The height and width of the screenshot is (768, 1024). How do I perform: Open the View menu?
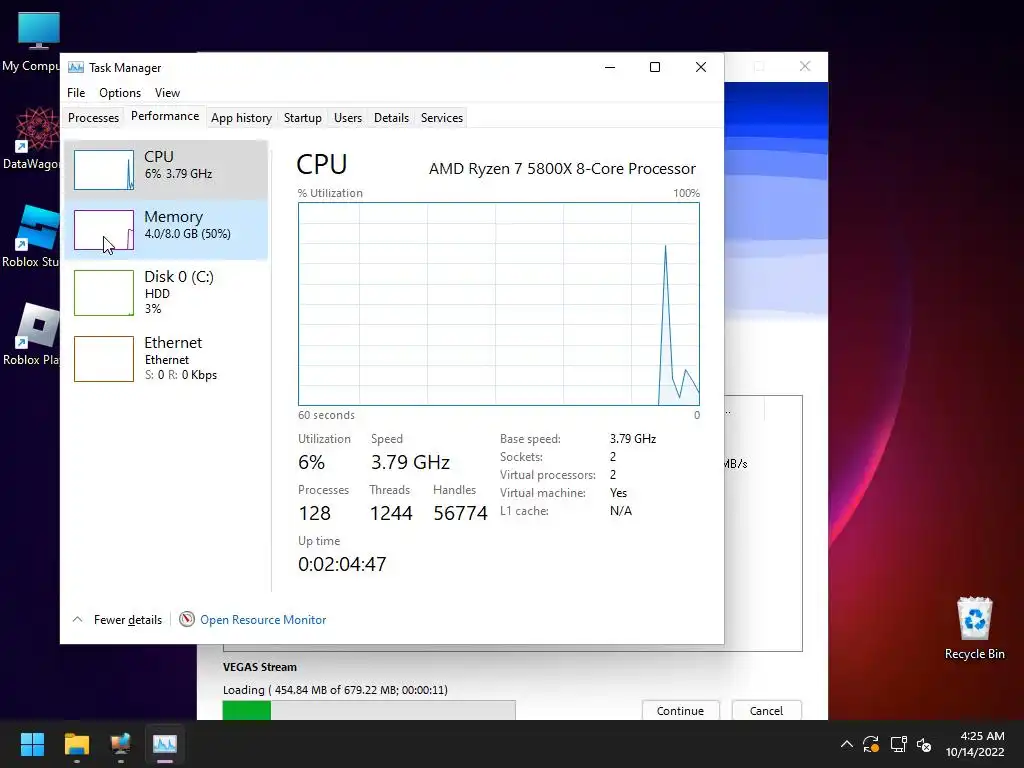[167, 93]
